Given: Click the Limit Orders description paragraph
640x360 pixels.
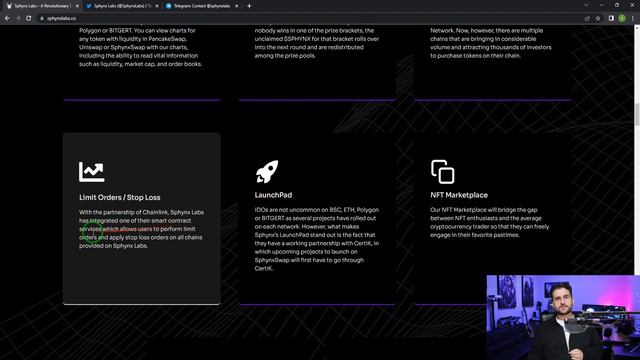Looking at the screenshot, I should 141,229.
